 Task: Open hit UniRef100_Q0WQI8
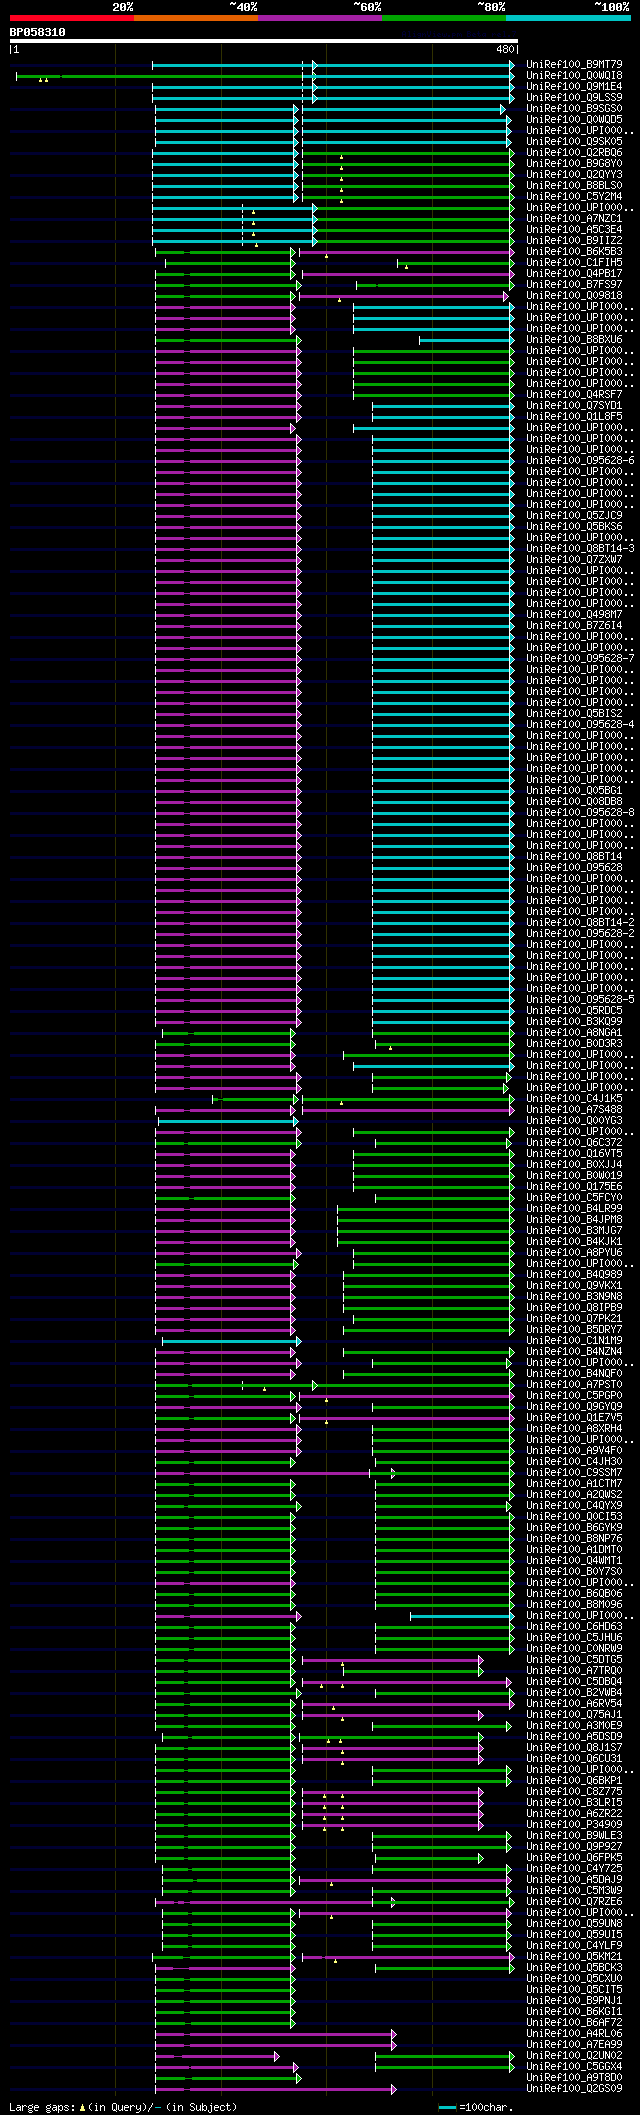574,75
